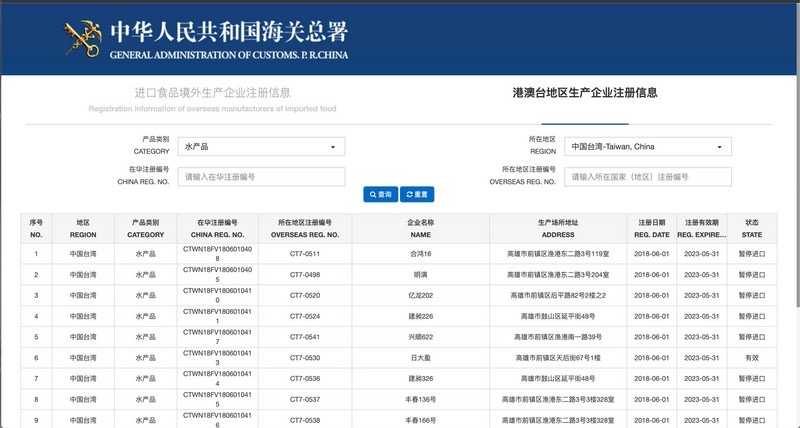
Task: Click the 所在地区注册编号 OVERSEAS REG. NO. header
Action: click(x=305, y=229)
